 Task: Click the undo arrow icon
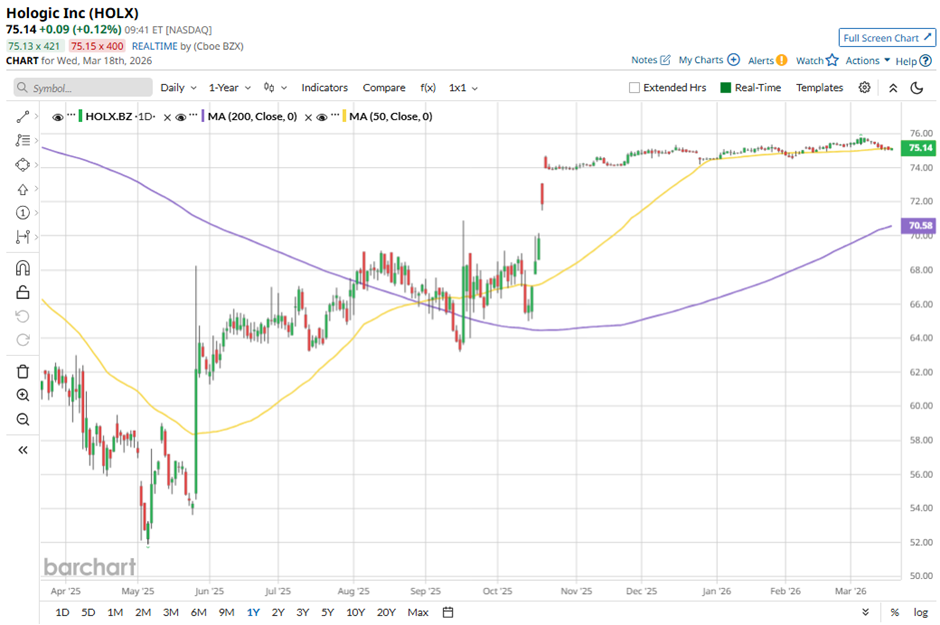click(x=22, y=316)
